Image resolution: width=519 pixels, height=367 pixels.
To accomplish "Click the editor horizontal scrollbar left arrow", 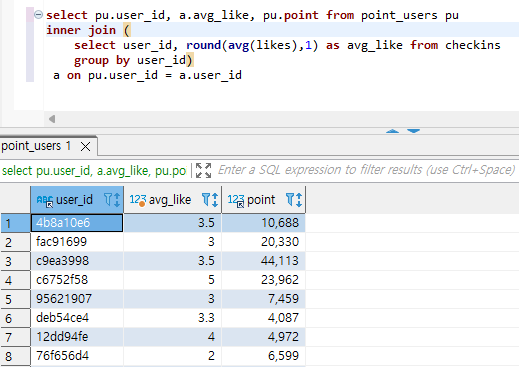I will (52, 119).
